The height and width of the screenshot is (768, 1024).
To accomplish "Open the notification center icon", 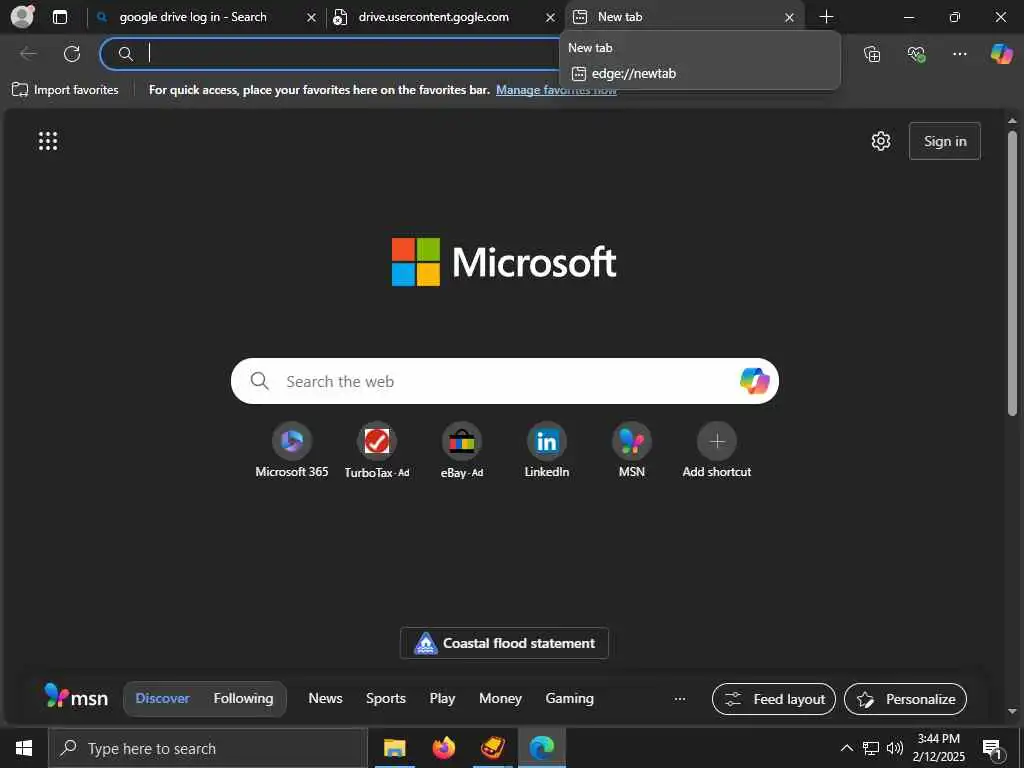I will click(992, 749).
